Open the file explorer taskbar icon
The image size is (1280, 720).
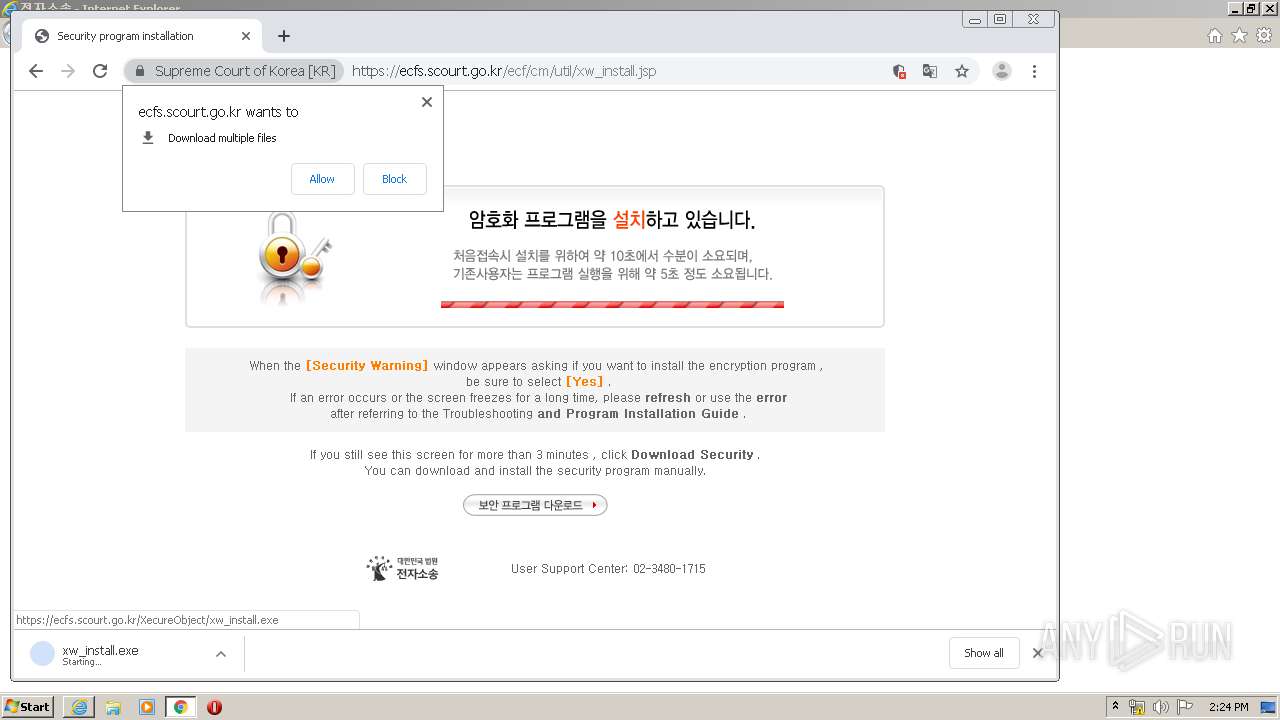[x=113, y=707]
